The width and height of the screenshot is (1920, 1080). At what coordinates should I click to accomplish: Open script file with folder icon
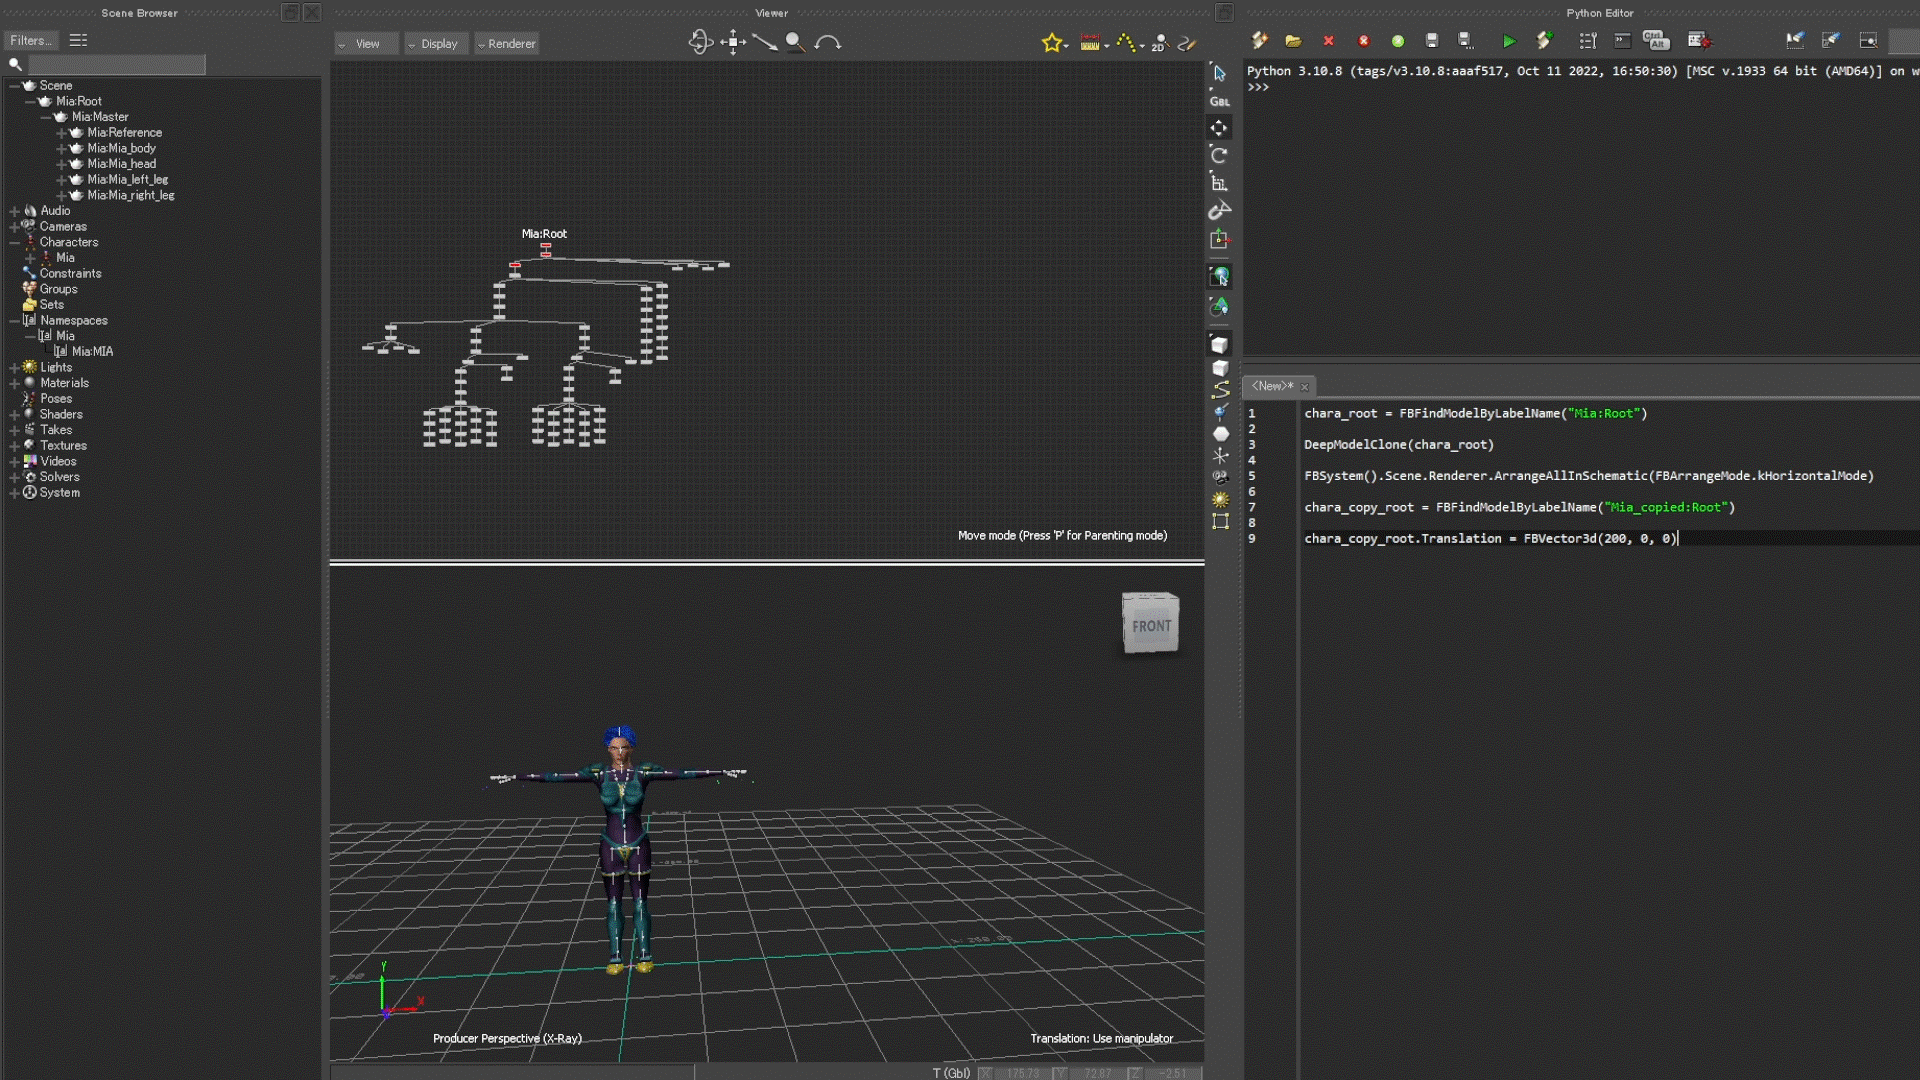(x=1293, y=40)
